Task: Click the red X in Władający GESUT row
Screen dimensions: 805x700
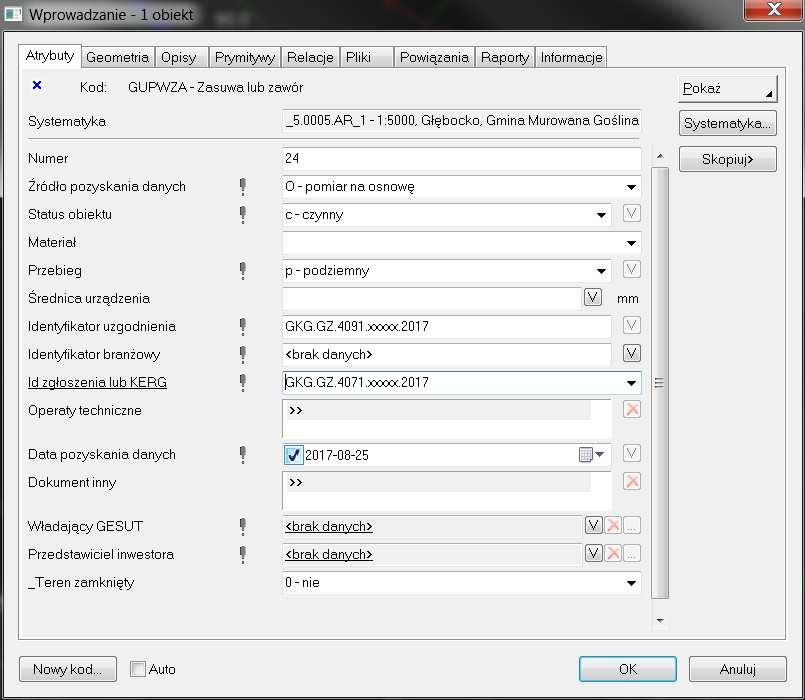Action: 613,525
